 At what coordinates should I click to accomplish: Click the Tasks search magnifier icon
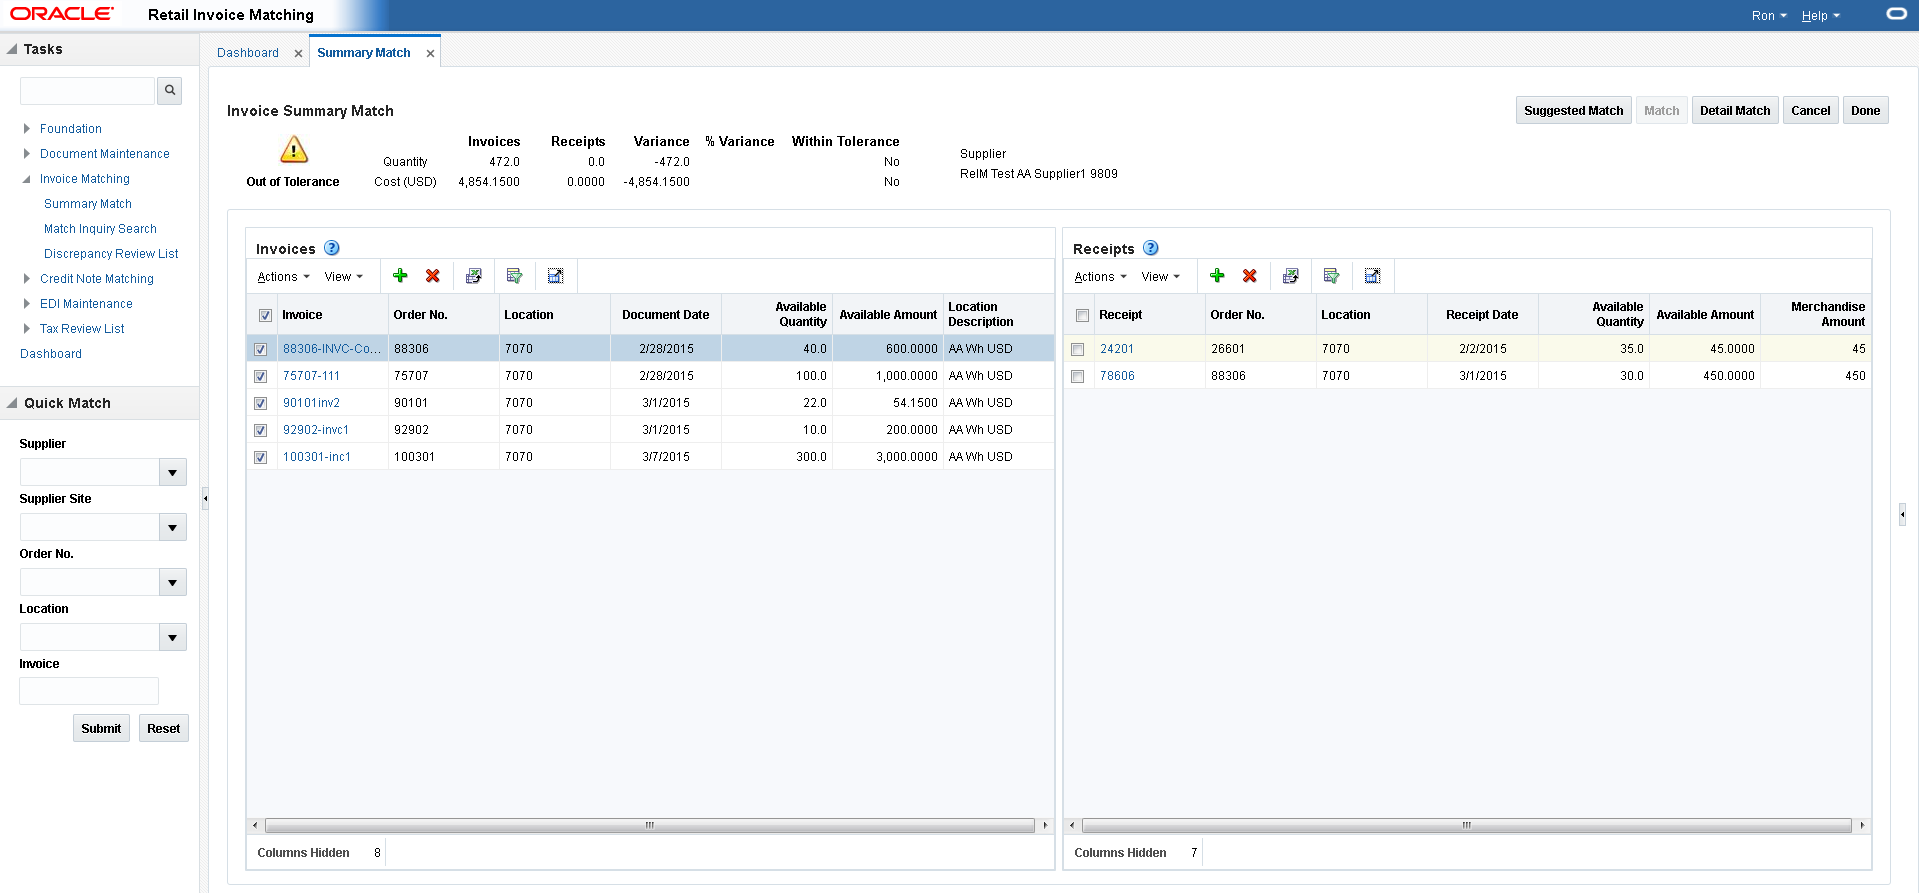170,91
